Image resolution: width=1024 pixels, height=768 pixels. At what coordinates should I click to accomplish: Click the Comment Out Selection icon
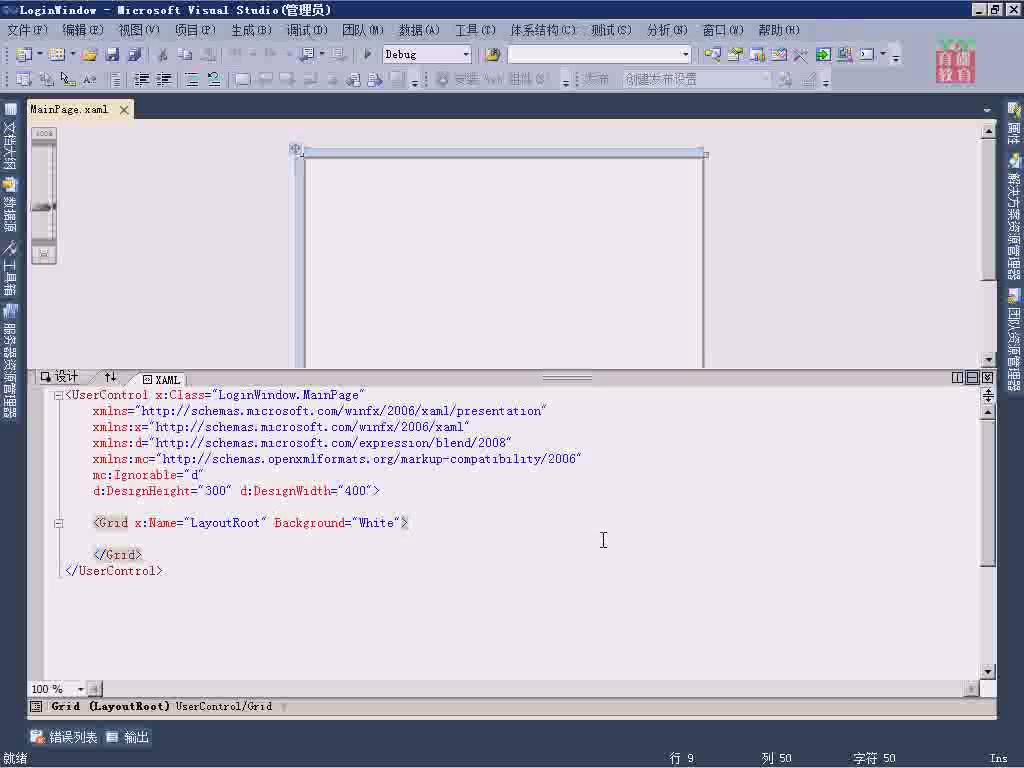coord(191,80)
